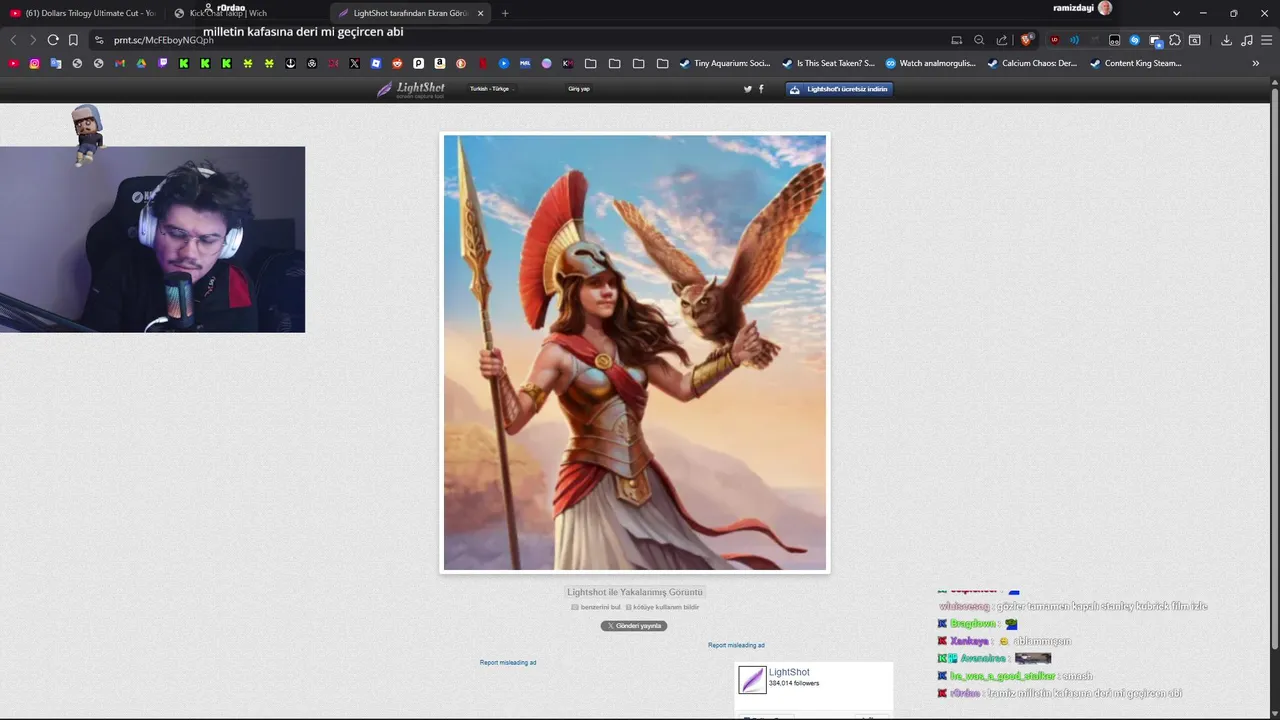Screen dimensions: 1280x720
Task: Click the LightShot Facebook page name
Action: [x=789, y=672]
